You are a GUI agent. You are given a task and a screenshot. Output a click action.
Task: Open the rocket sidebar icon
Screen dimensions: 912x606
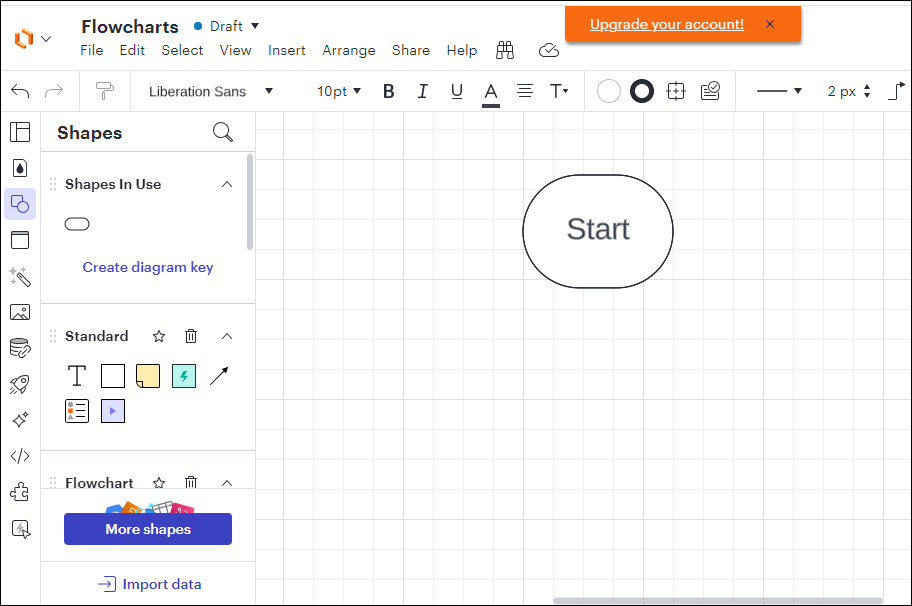[x=20, y=384]
